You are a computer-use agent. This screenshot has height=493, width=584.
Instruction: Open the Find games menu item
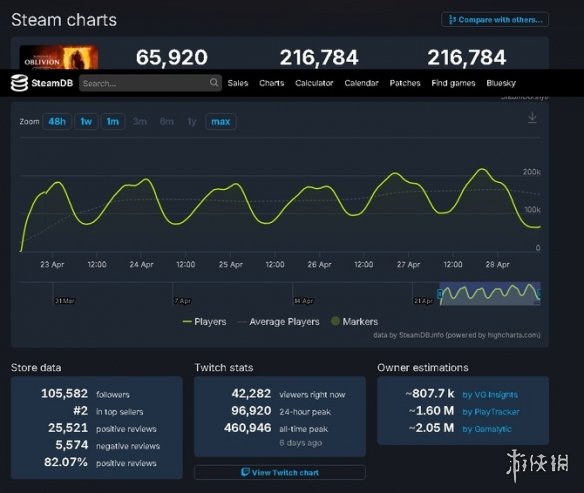point(453,83)
